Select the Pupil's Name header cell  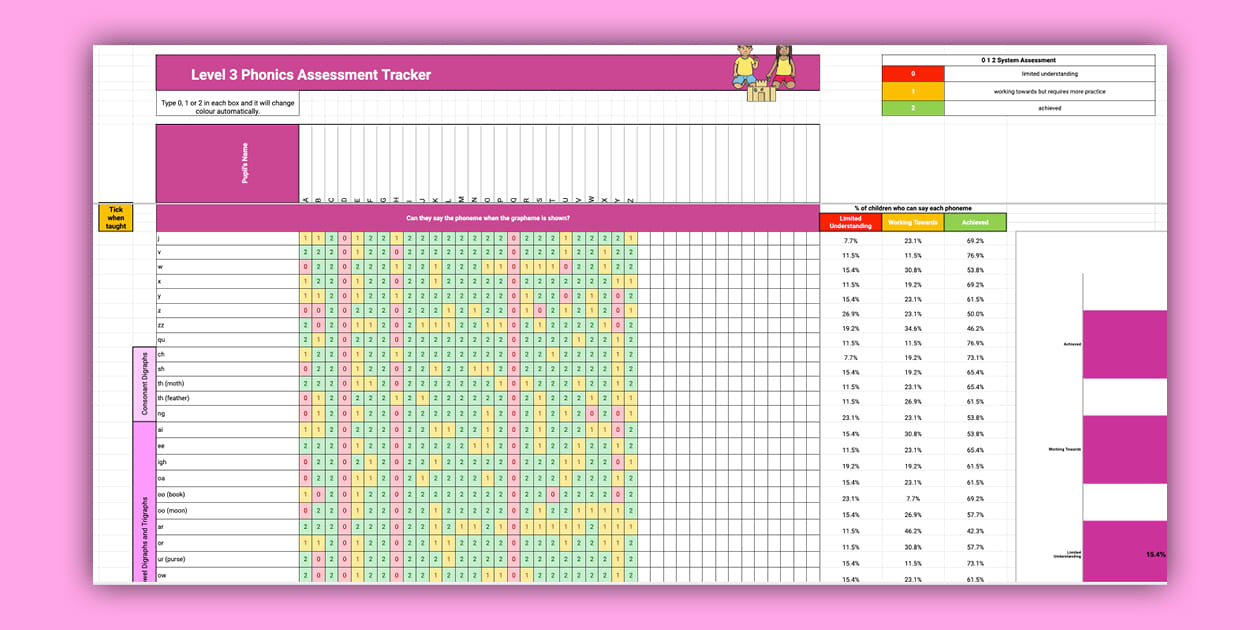(x=227, y=164)
